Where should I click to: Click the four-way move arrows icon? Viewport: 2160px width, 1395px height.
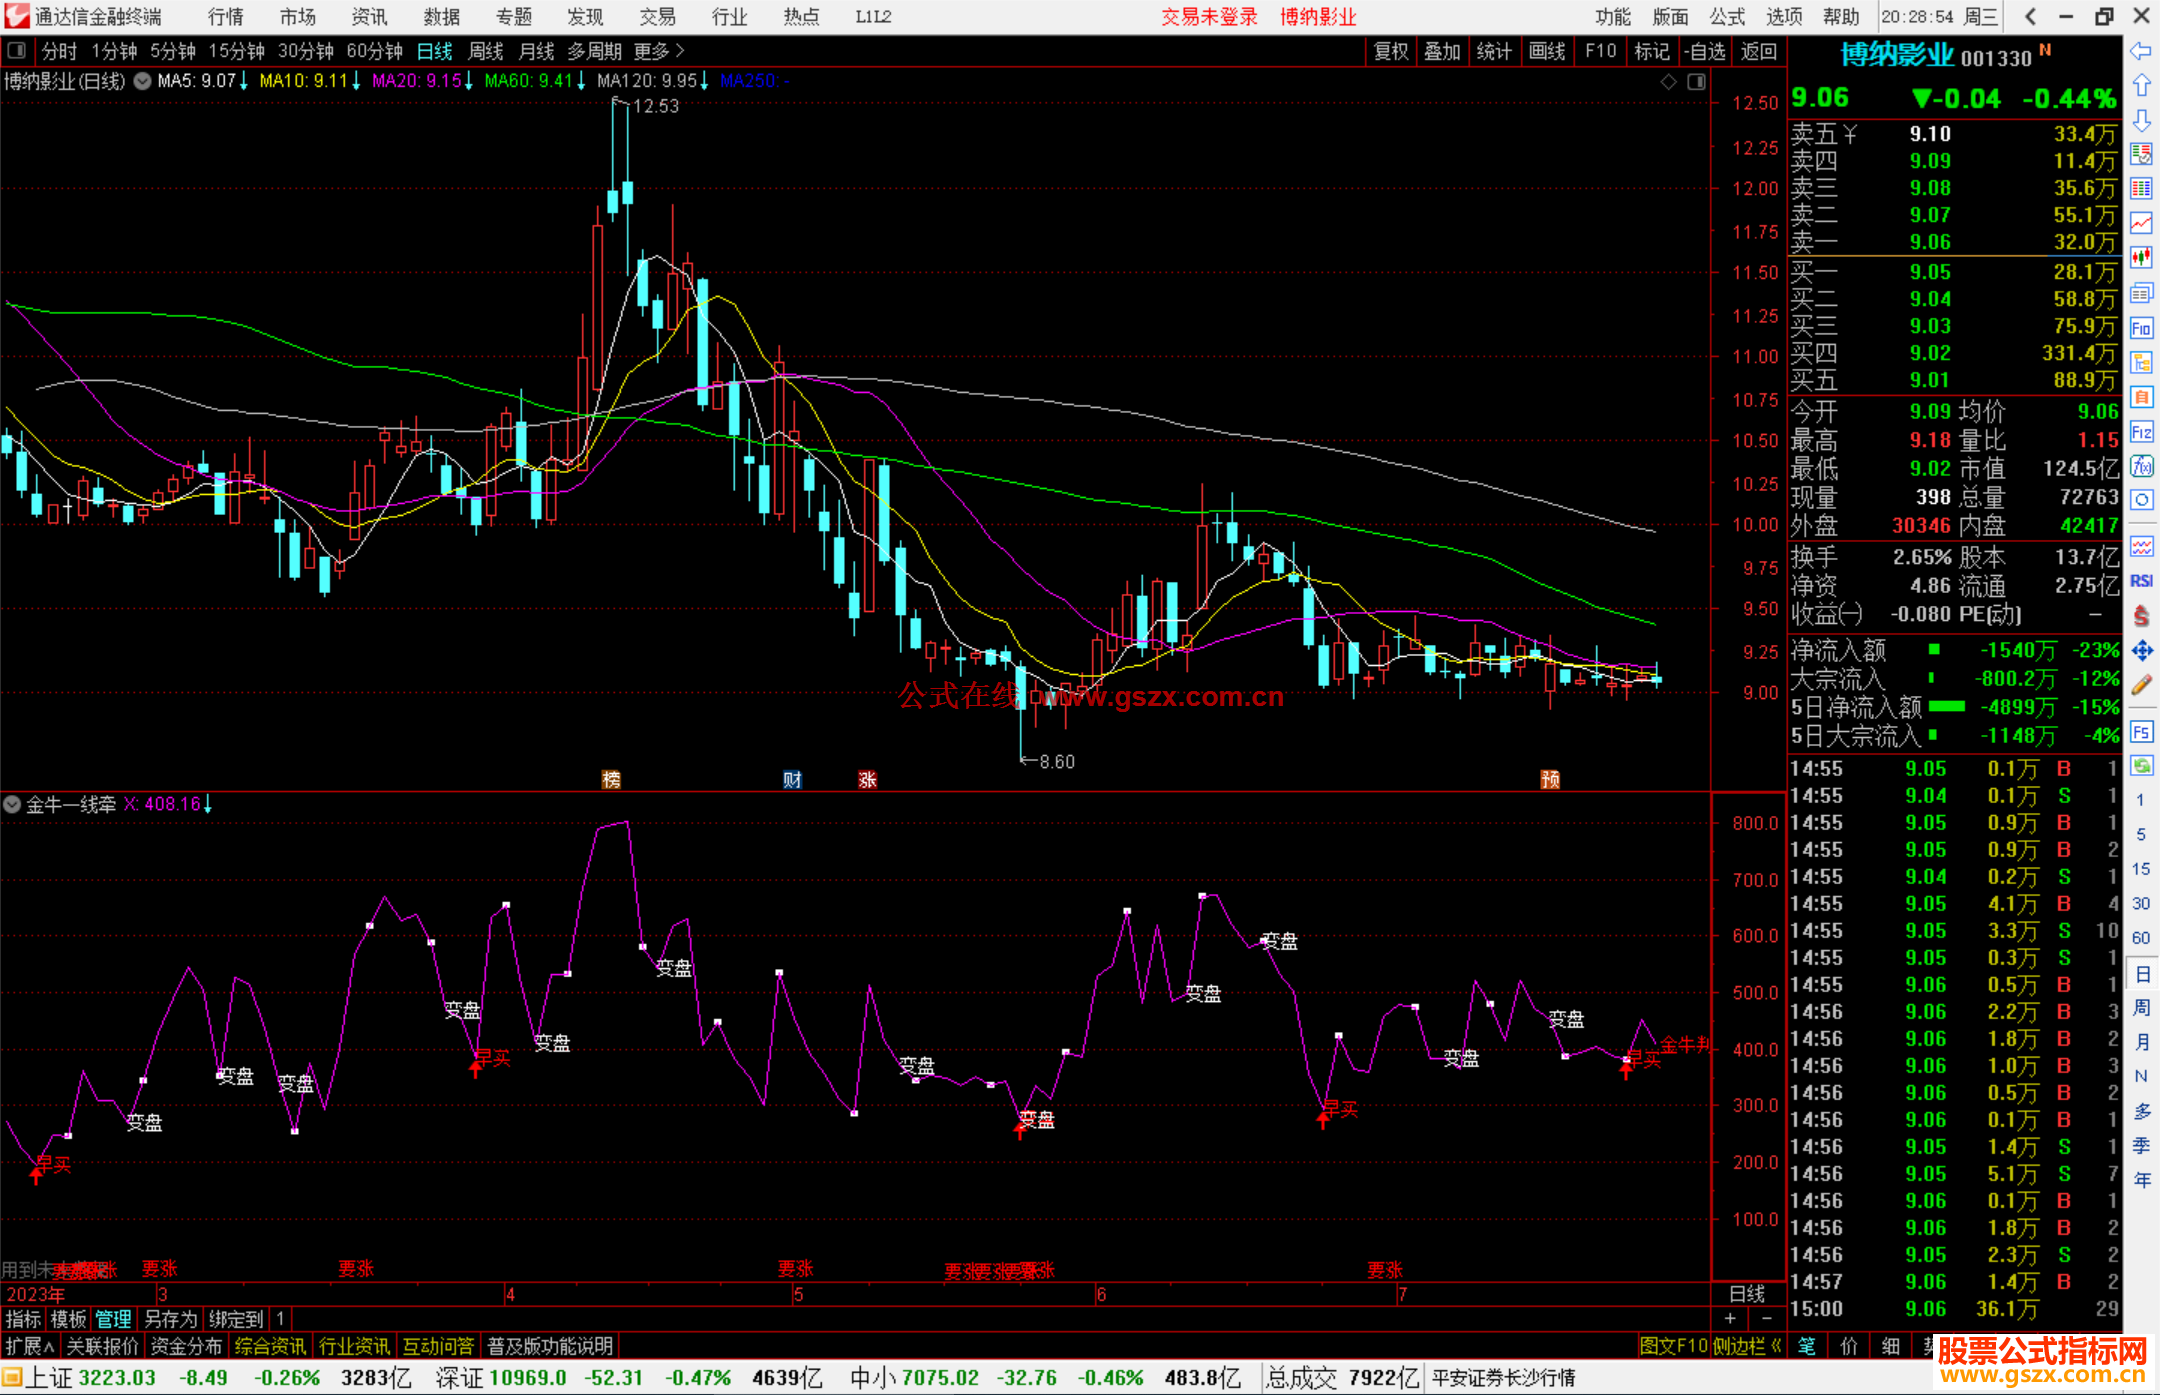click(x=2141, y=651)
